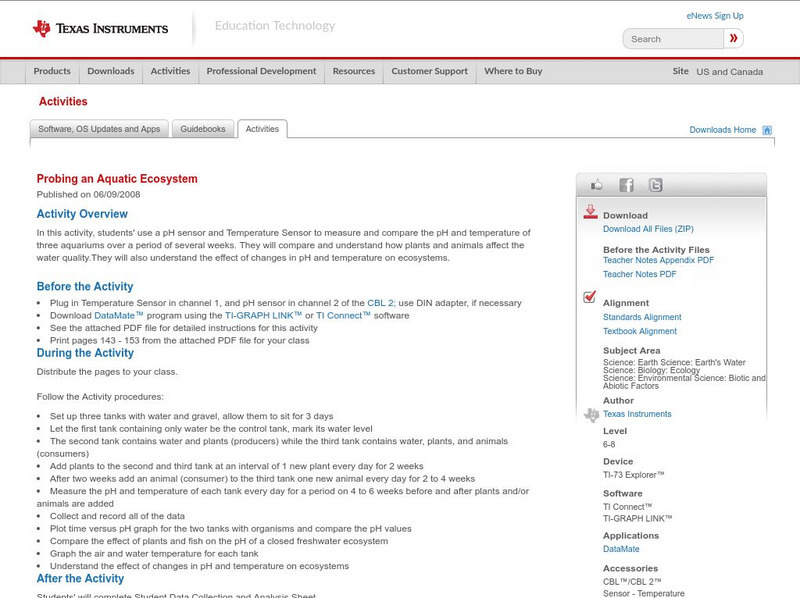800x598 pixels.
Task: Click the Probing an Aquatic Ecosystem title
Action: click(x=117, y=179)
